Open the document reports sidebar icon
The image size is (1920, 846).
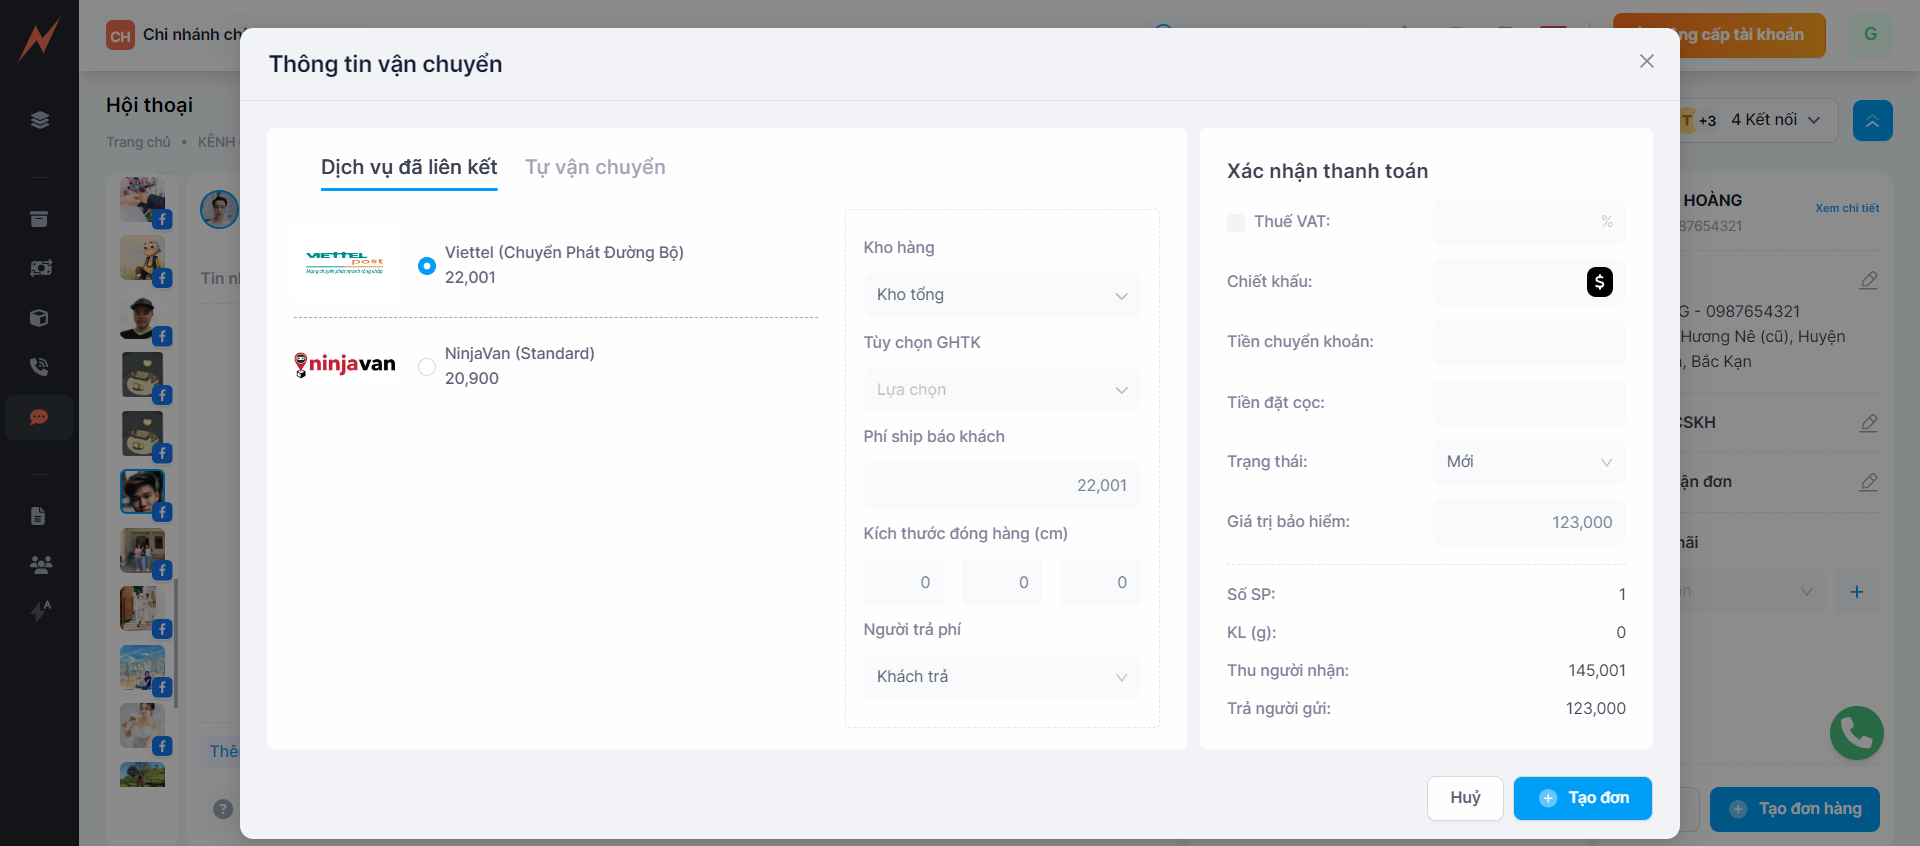point(39,516)
